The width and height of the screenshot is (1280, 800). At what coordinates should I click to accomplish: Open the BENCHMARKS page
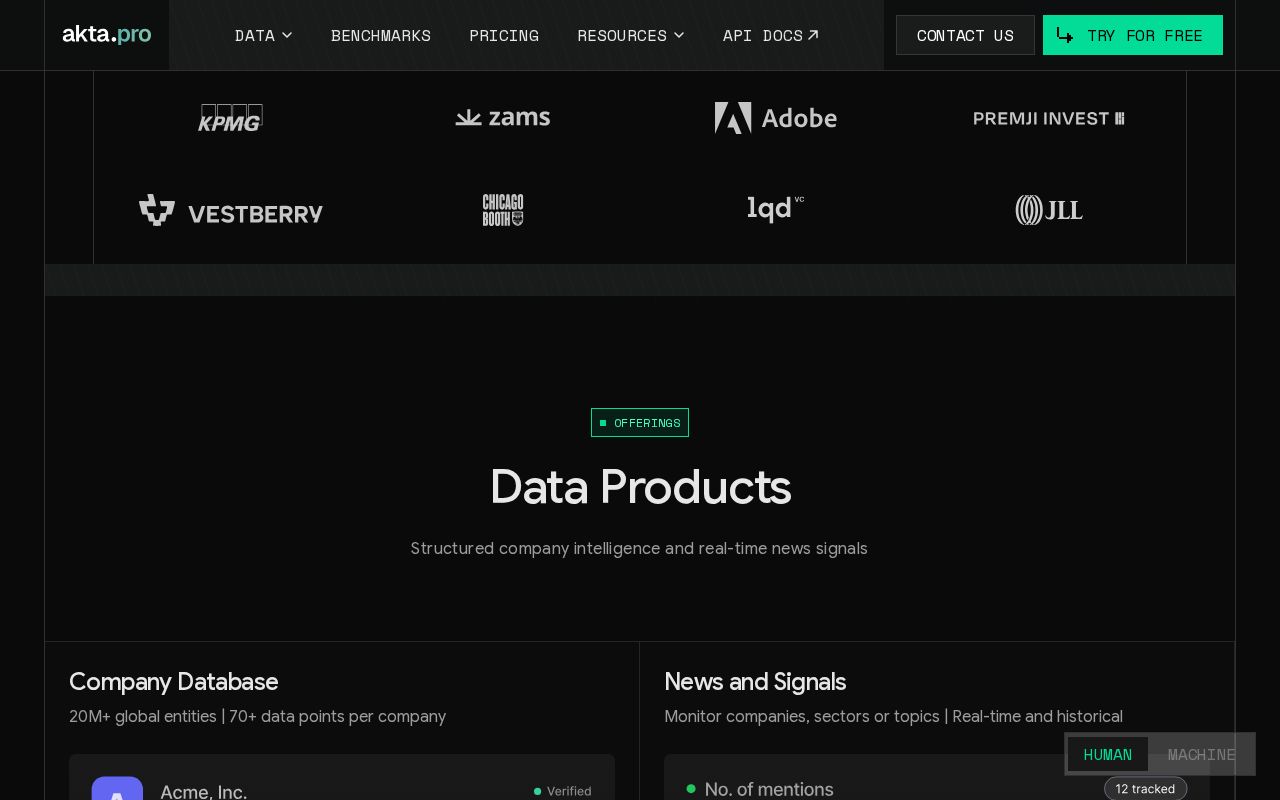381,35
